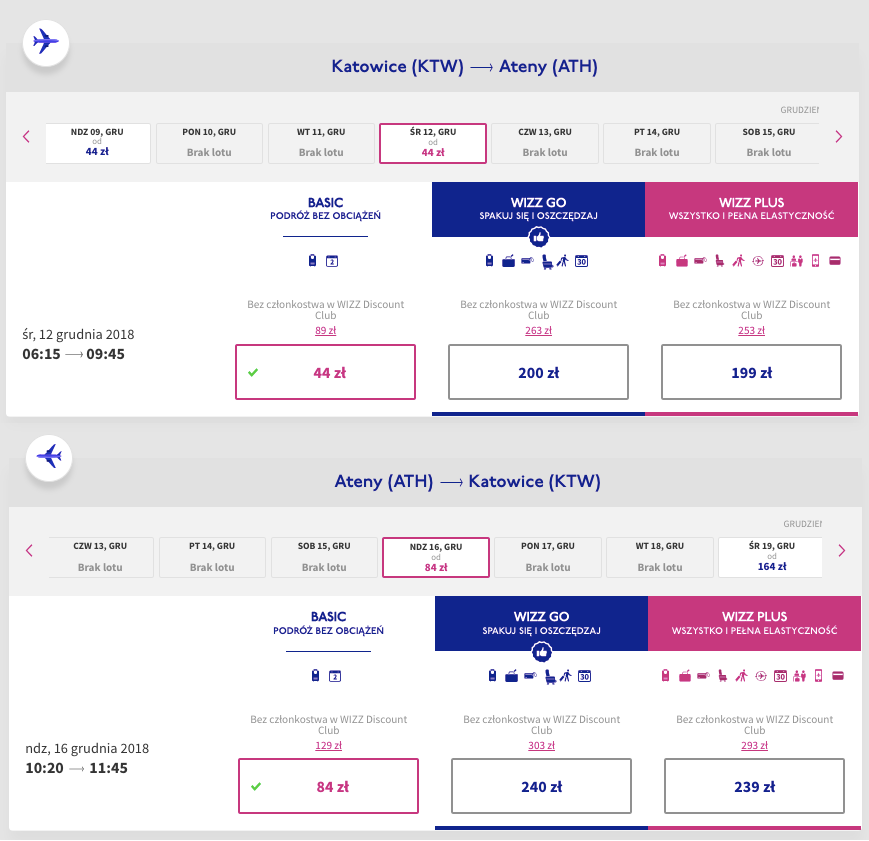
Task: Open the 89 zł non-member price link
Action: (325, 330)
